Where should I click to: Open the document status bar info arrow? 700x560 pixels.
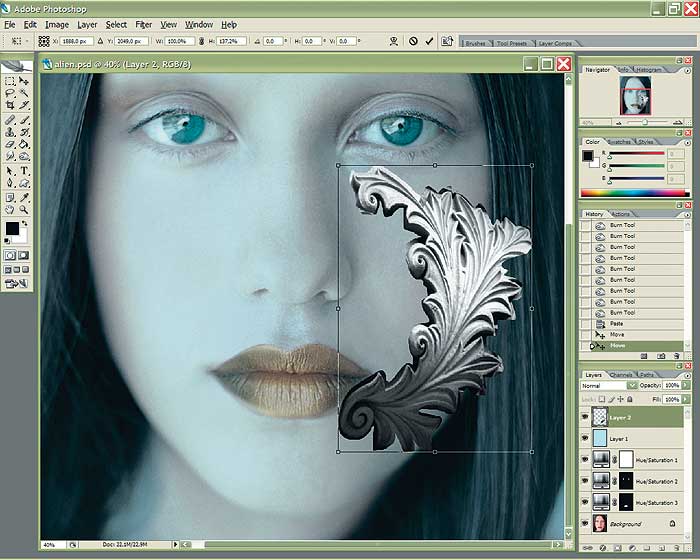tap(175, 544)
